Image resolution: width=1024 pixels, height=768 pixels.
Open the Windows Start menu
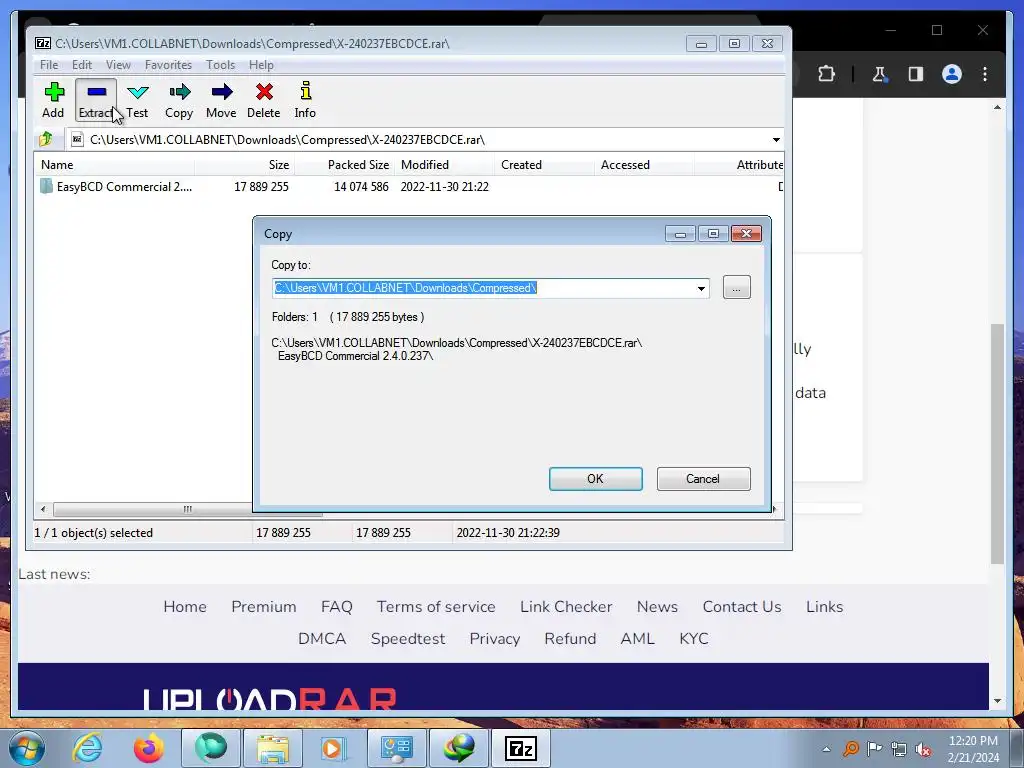pos(27,748)
